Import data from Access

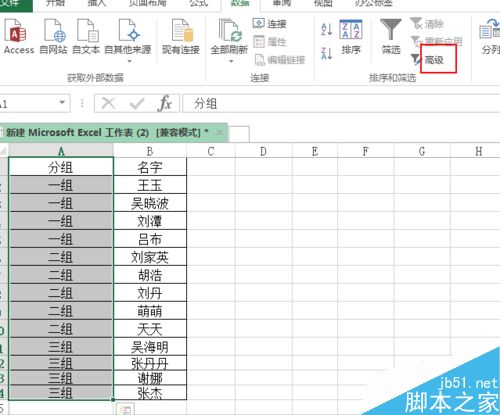pyautogui.click(x=18, y=37)
